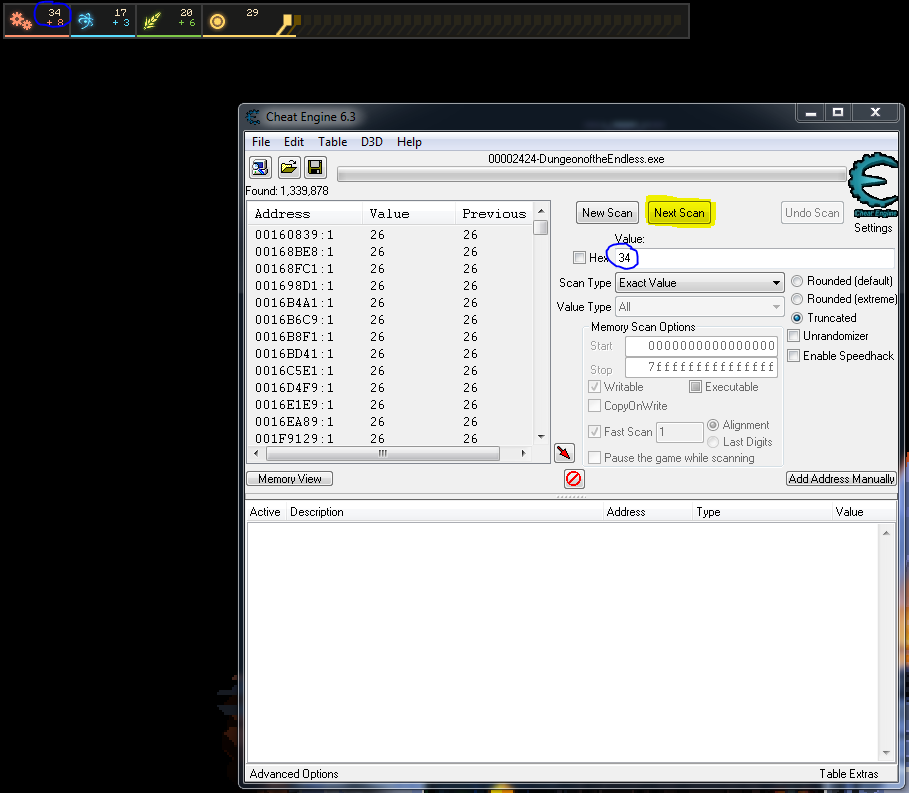Select result row 0016C5E1:1
The width and height of the screenshot is (909, 793).
click(390, 370)
